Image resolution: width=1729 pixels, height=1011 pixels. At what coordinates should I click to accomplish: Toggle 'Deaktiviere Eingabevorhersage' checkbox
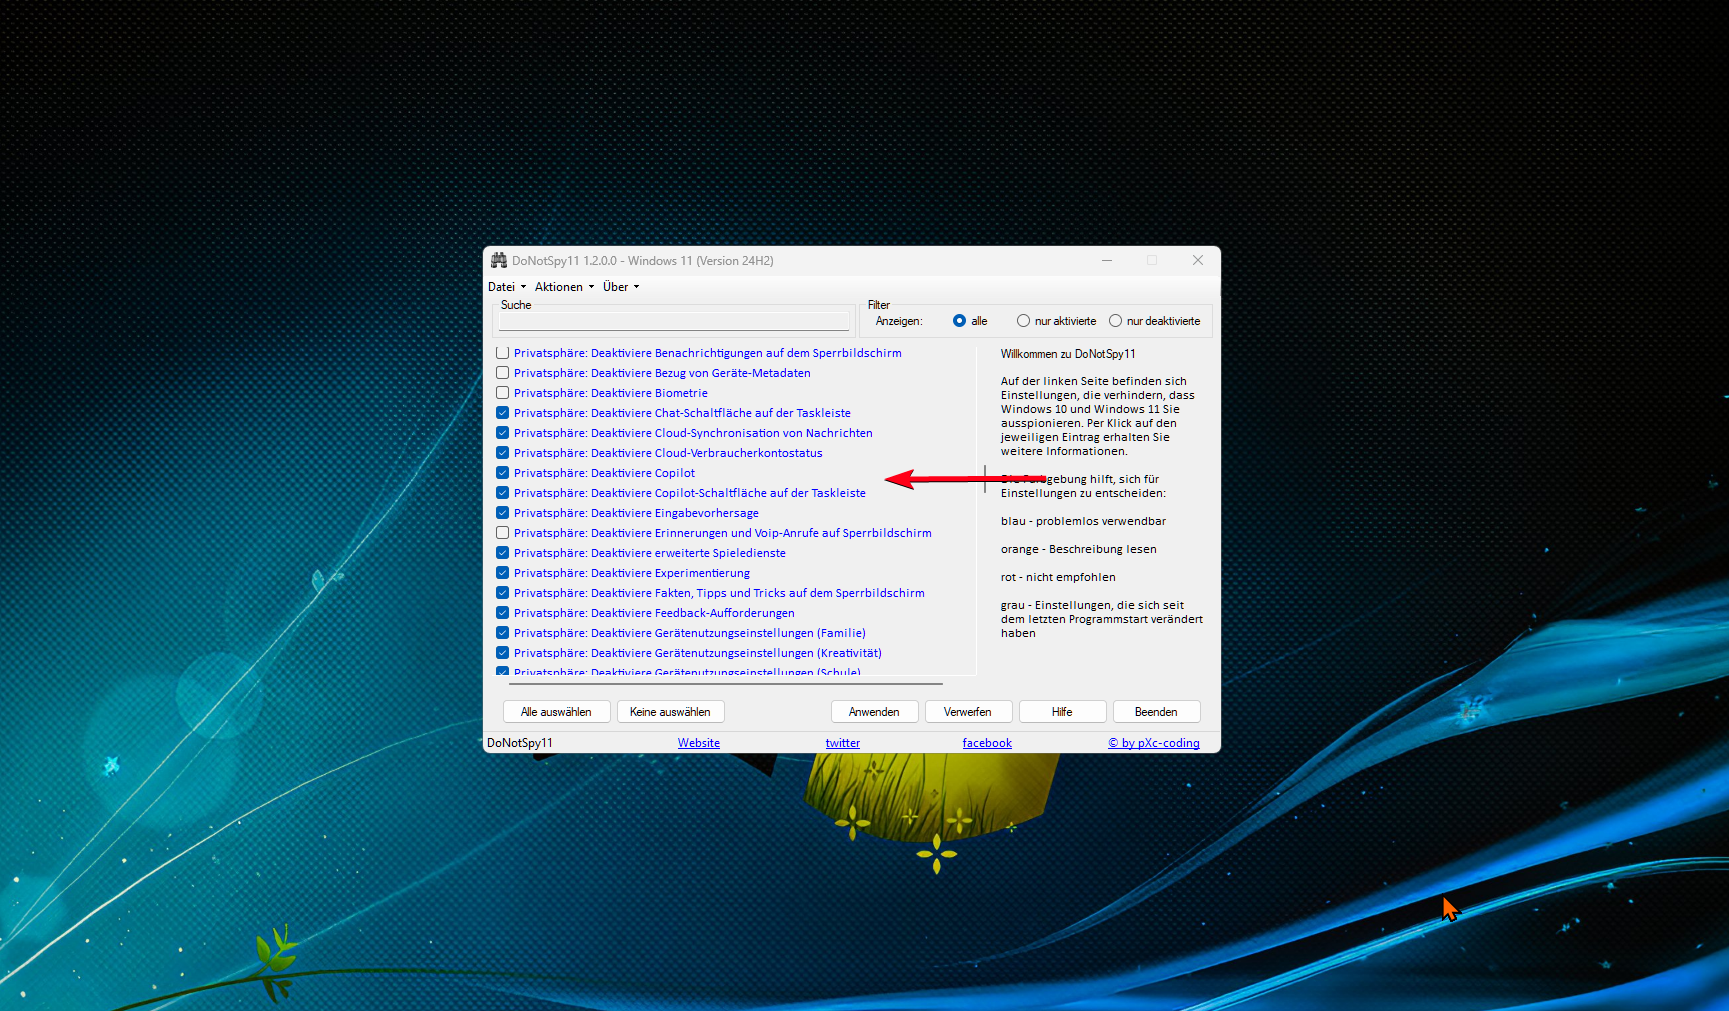[503, 513]
